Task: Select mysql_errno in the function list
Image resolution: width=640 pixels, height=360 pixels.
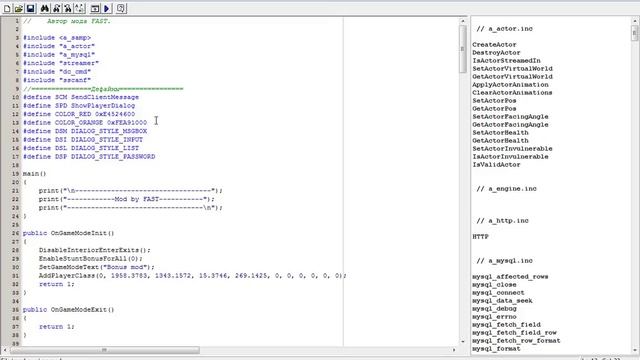Action: pos(494,316)
